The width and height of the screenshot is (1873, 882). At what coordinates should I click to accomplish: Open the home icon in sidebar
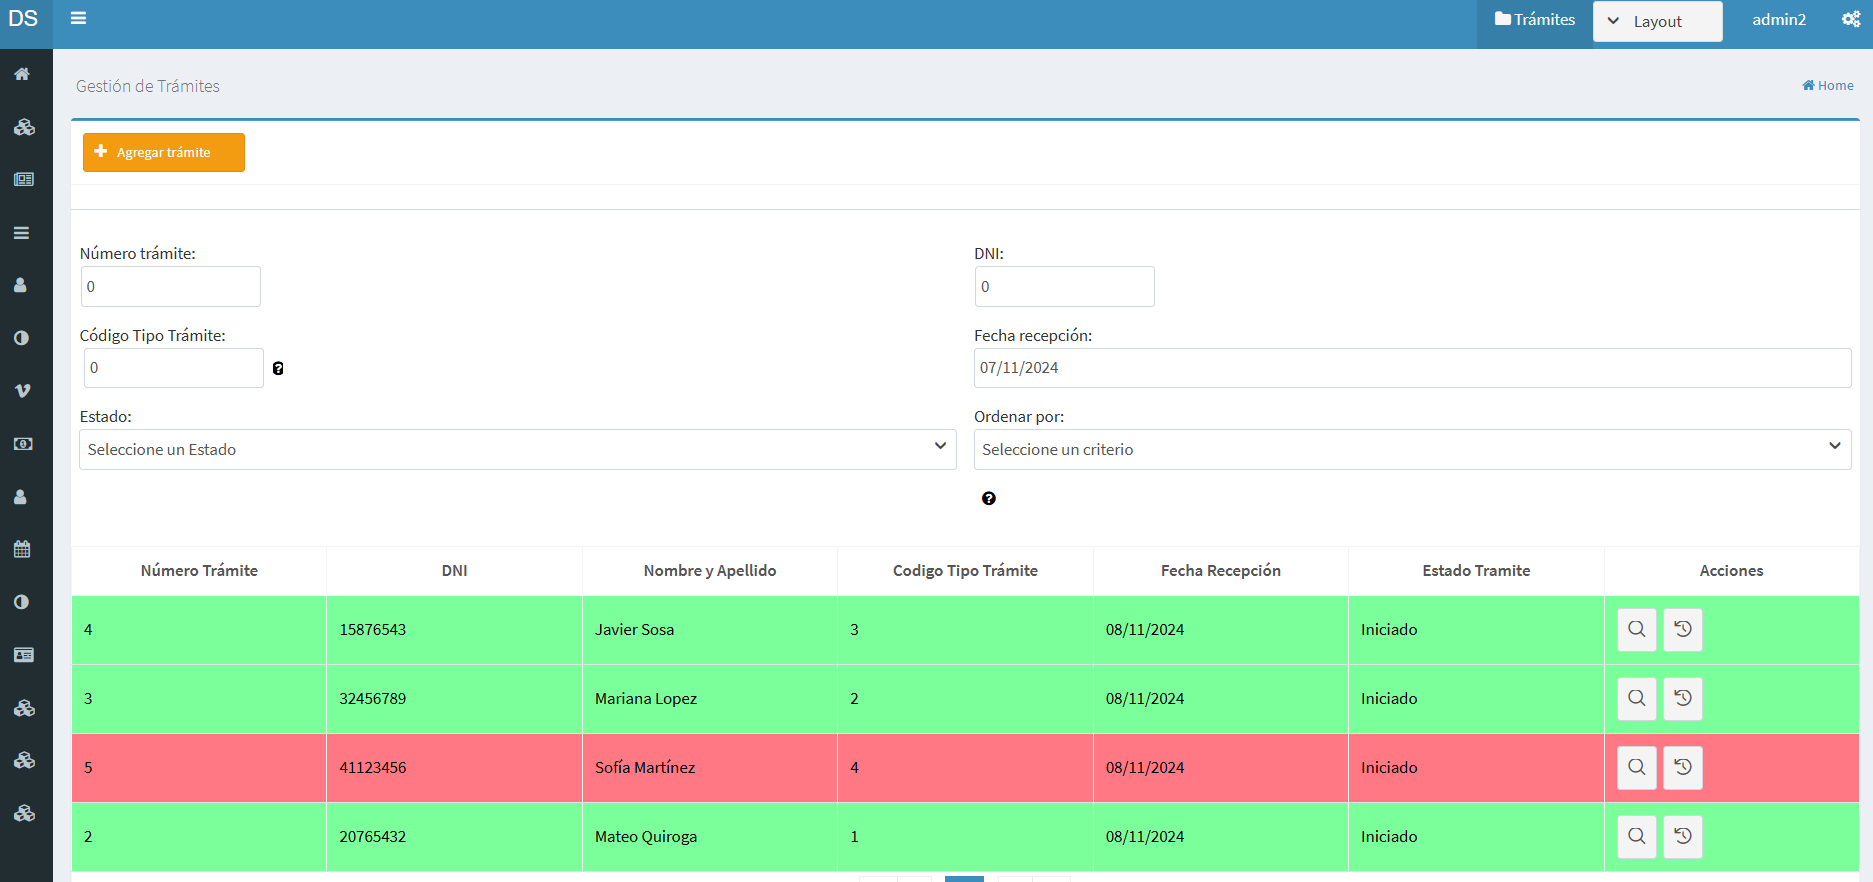(x=22, y=74)
